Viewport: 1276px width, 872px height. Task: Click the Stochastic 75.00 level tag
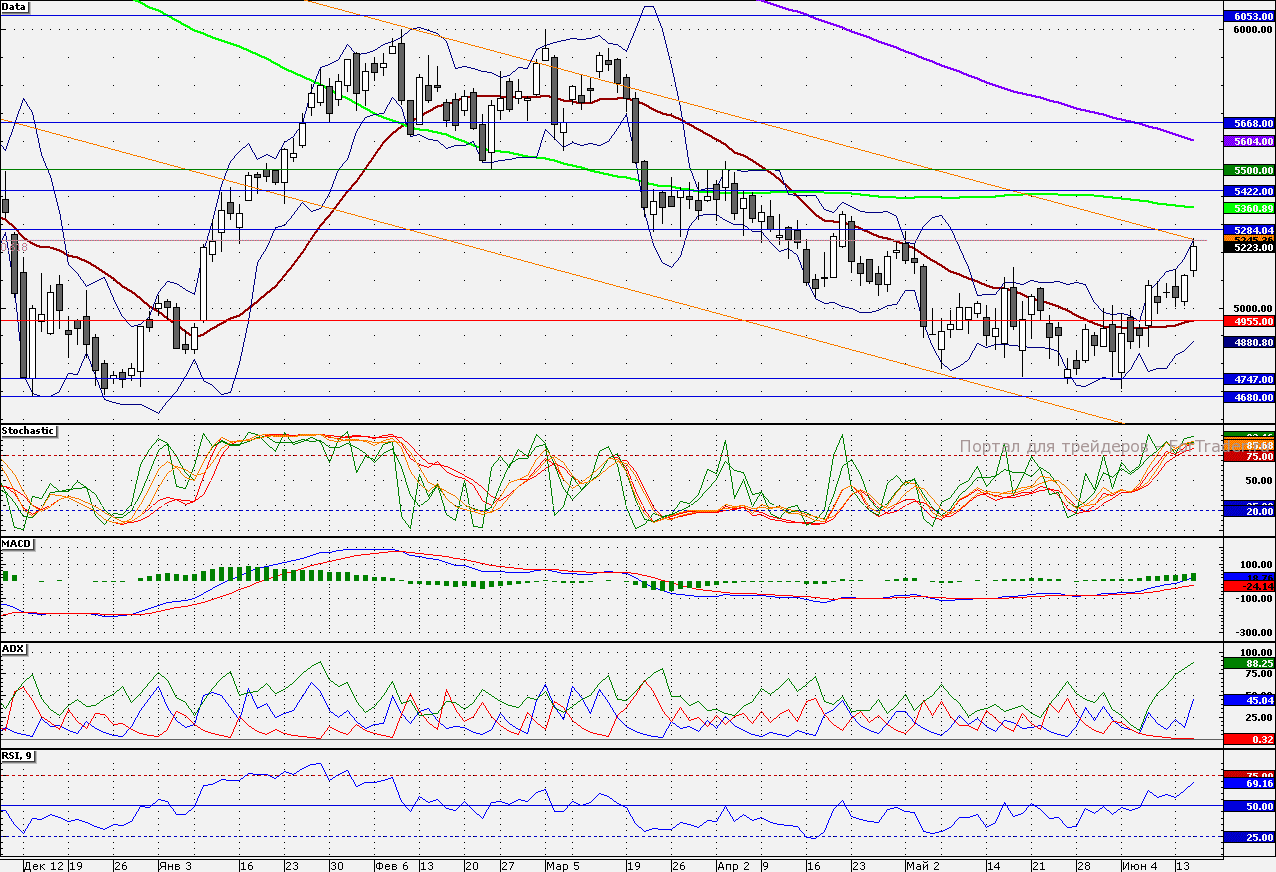pos(1250,456)
